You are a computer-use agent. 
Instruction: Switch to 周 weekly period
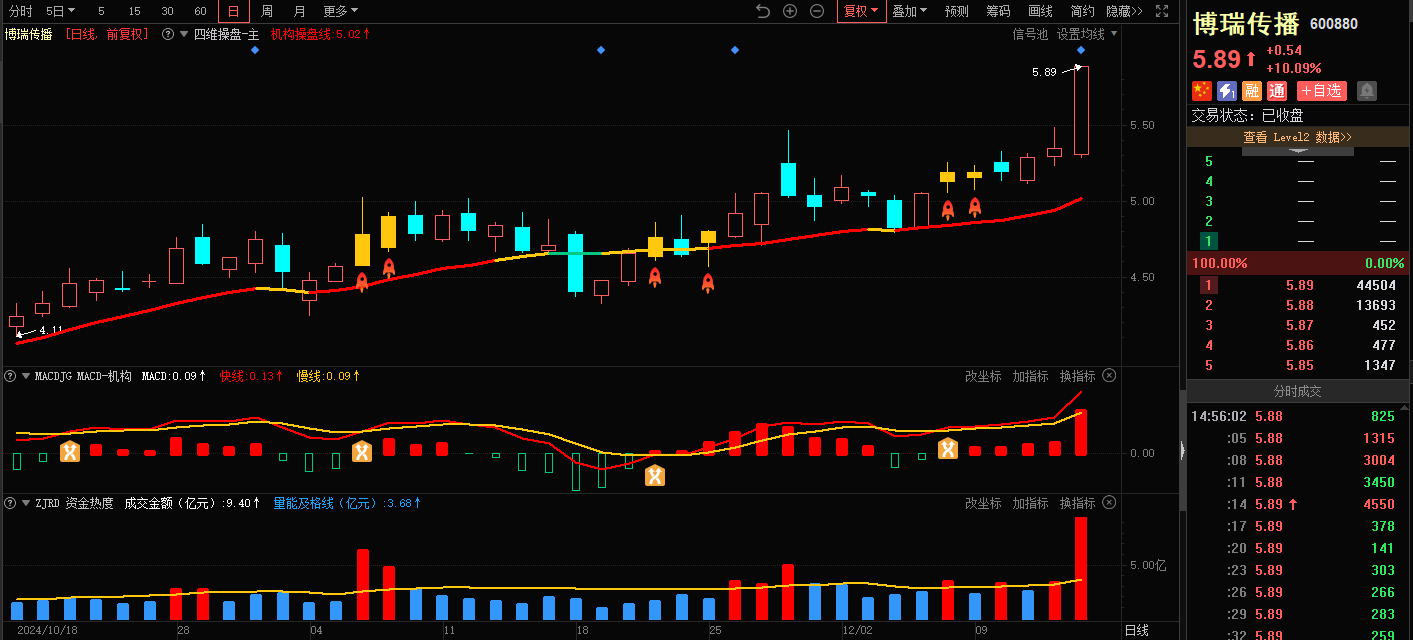266,11
